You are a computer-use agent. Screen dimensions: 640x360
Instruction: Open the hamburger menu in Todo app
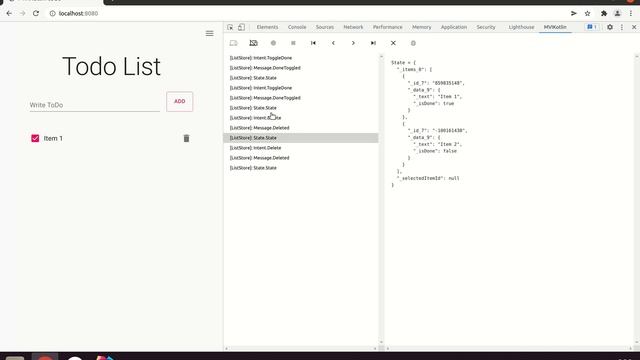(x=209, y=33)
